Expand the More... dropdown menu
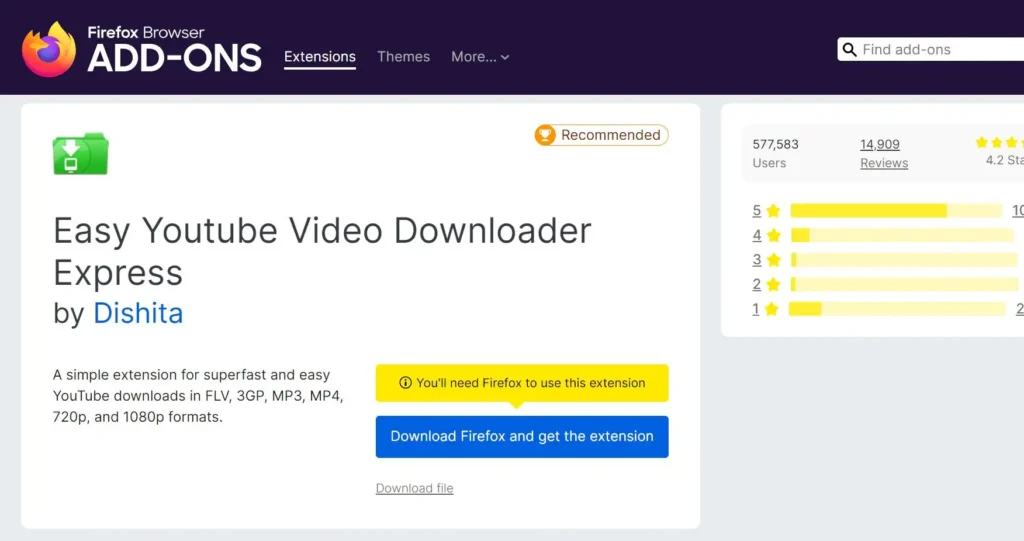This screenshot has width=1024, height=541. click(x=480, y=57)
